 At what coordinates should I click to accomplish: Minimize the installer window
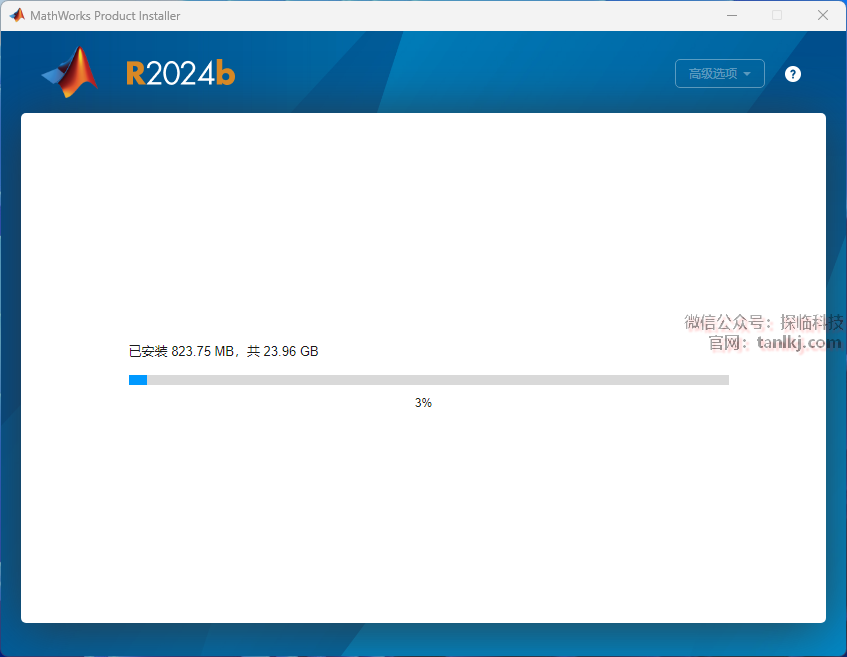(732, 16)
